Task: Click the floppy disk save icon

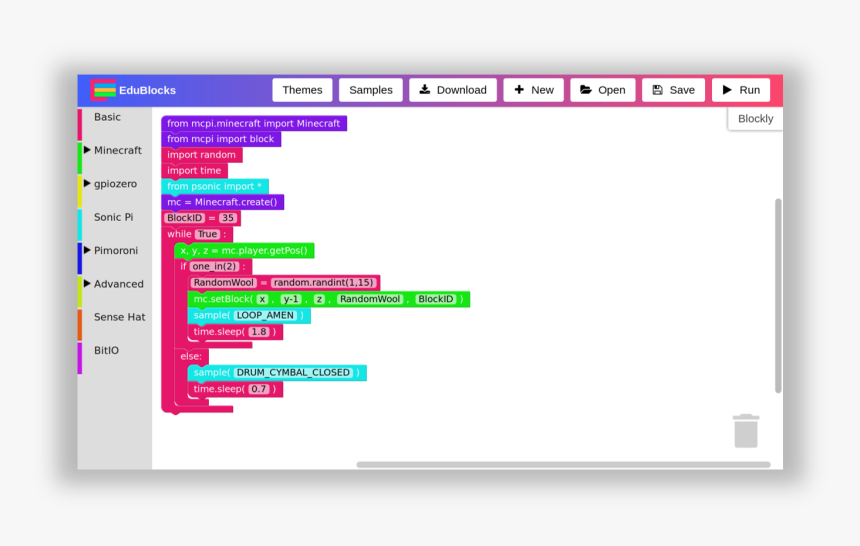Action: tap(657, 90)
